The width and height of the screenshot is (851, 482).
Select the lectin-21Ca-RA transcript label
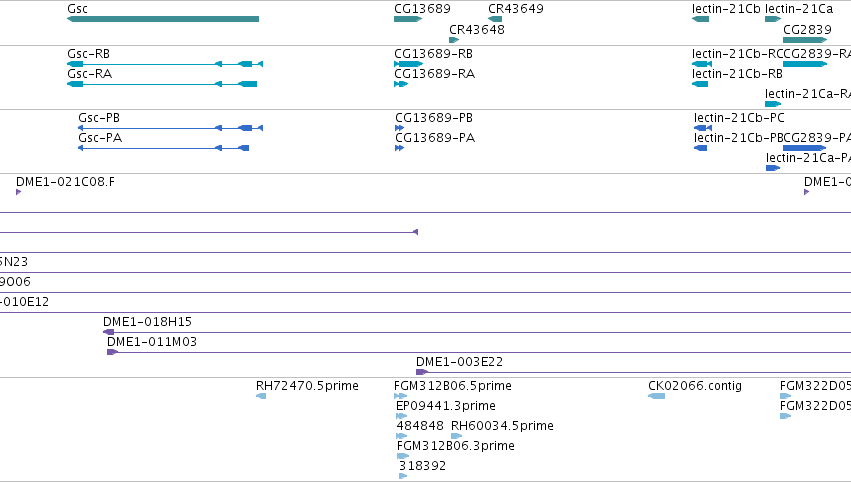[808, 94]
